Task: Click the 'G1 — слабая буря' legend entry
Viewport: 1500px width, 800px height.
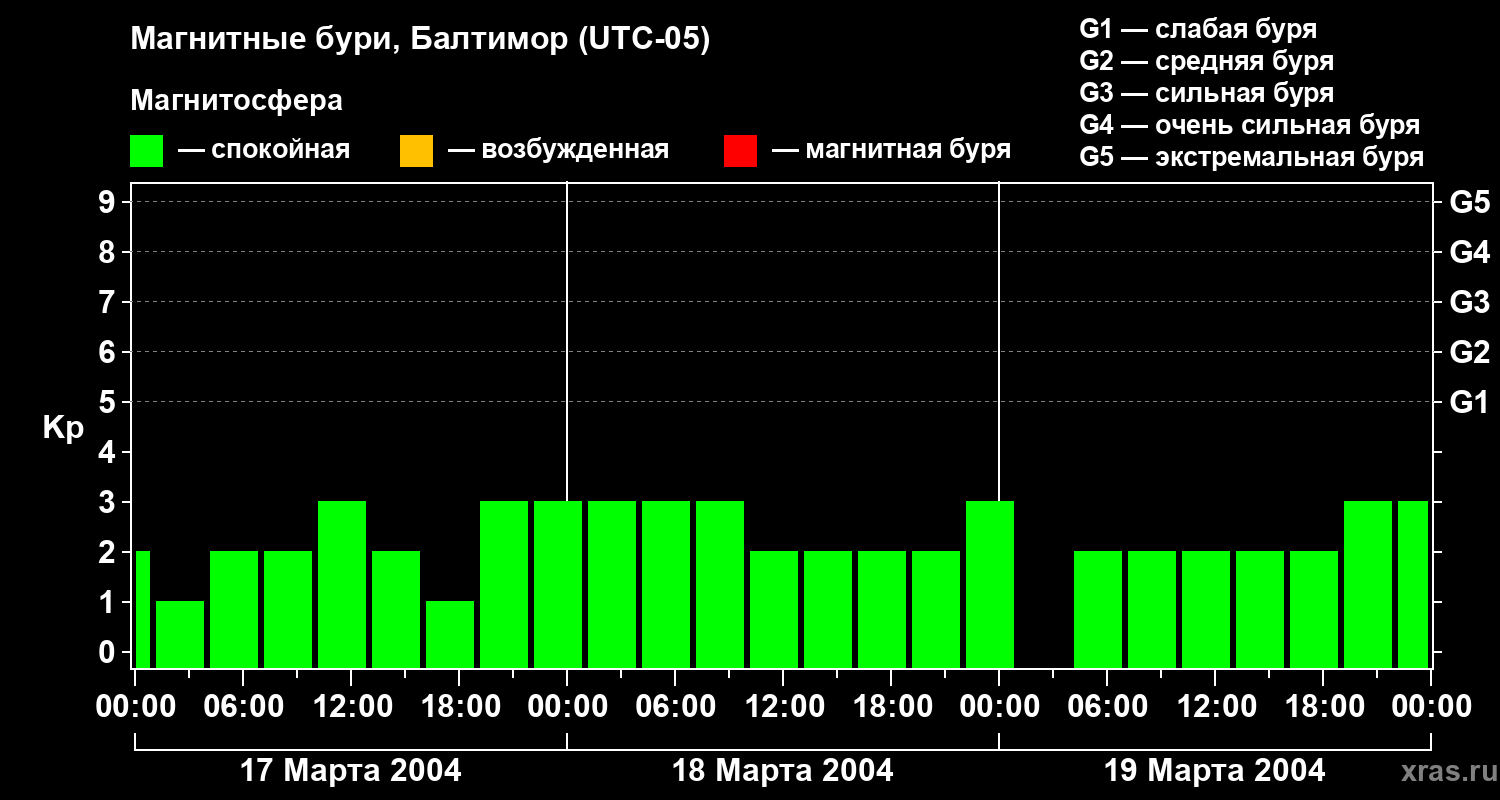Action: [x=1198, y=29]
